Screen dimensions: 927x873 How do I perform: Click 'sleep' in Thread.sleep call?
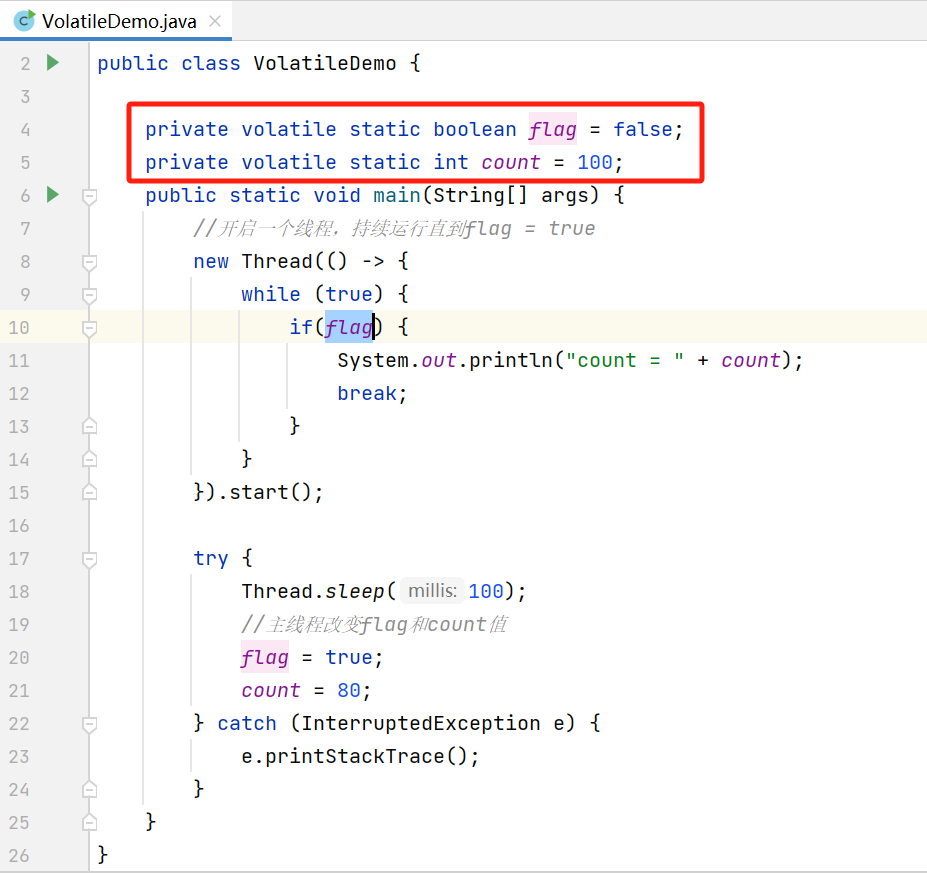[x=355, y=591]
